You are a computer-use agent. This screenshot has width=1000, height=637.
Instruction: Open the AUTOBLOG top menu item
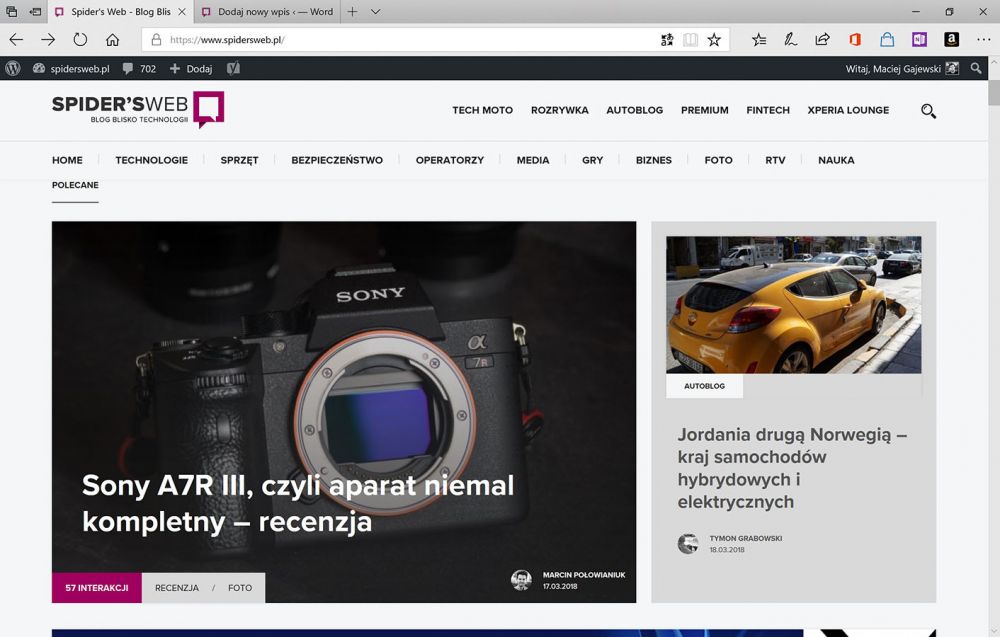tap(635, 110)
